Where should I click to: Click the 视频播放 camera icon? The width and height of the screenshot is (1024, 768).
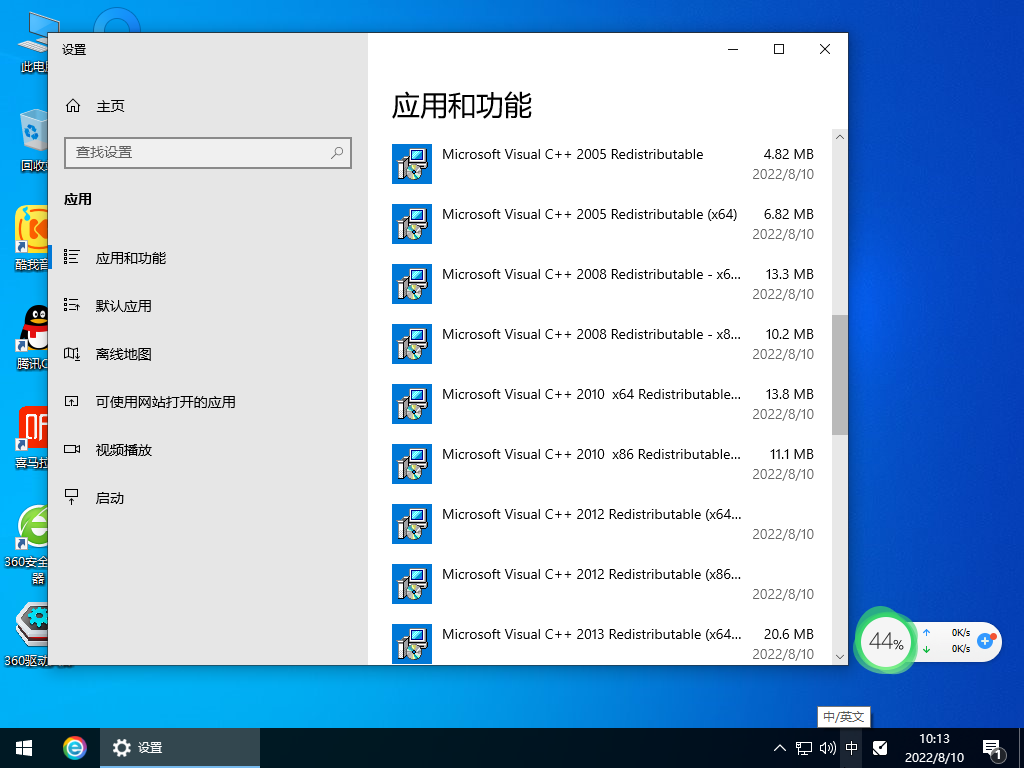point(72,449)
